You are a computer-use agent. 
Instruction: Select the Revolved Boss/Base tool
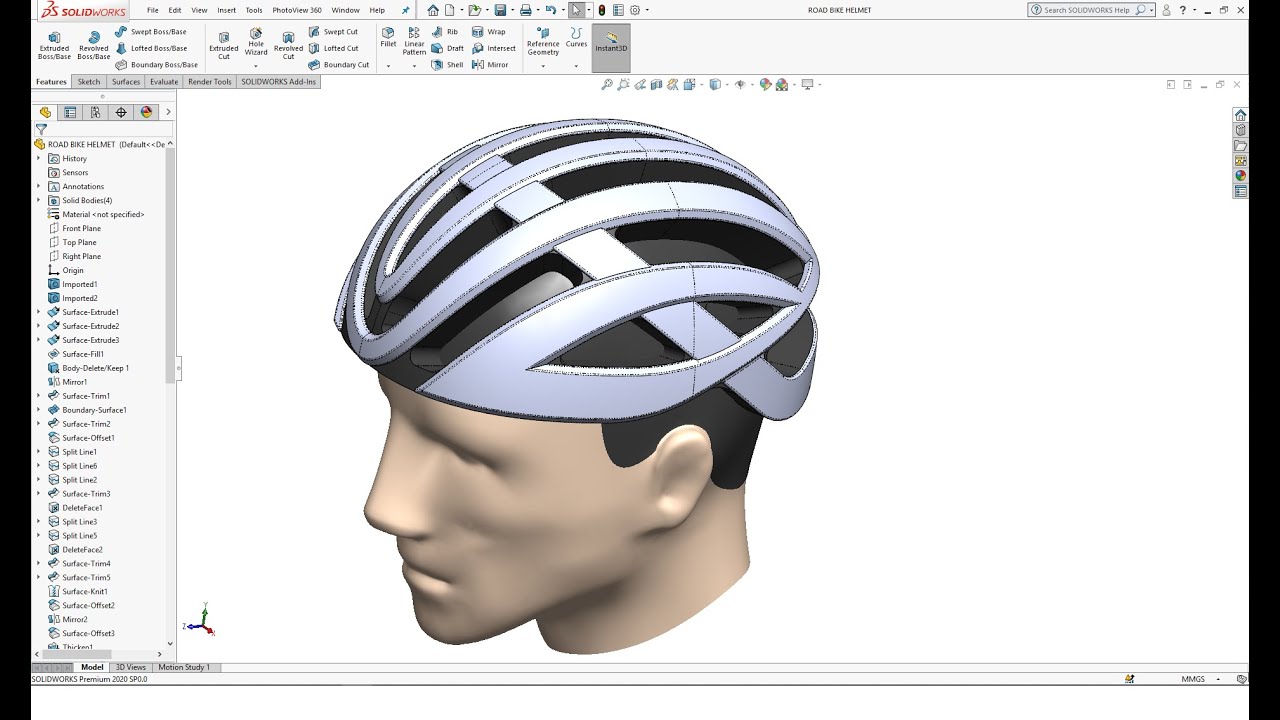[94, 46]
